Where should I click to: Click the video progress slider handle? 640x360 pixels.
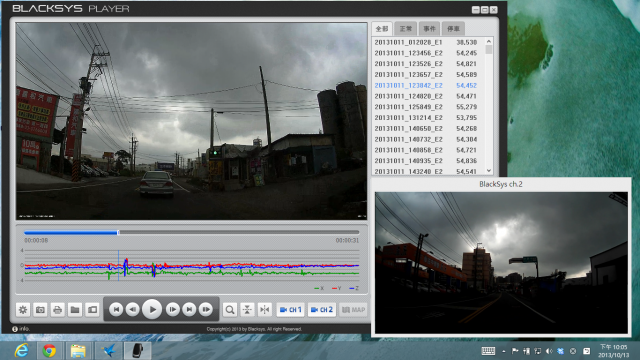(118, 233)
